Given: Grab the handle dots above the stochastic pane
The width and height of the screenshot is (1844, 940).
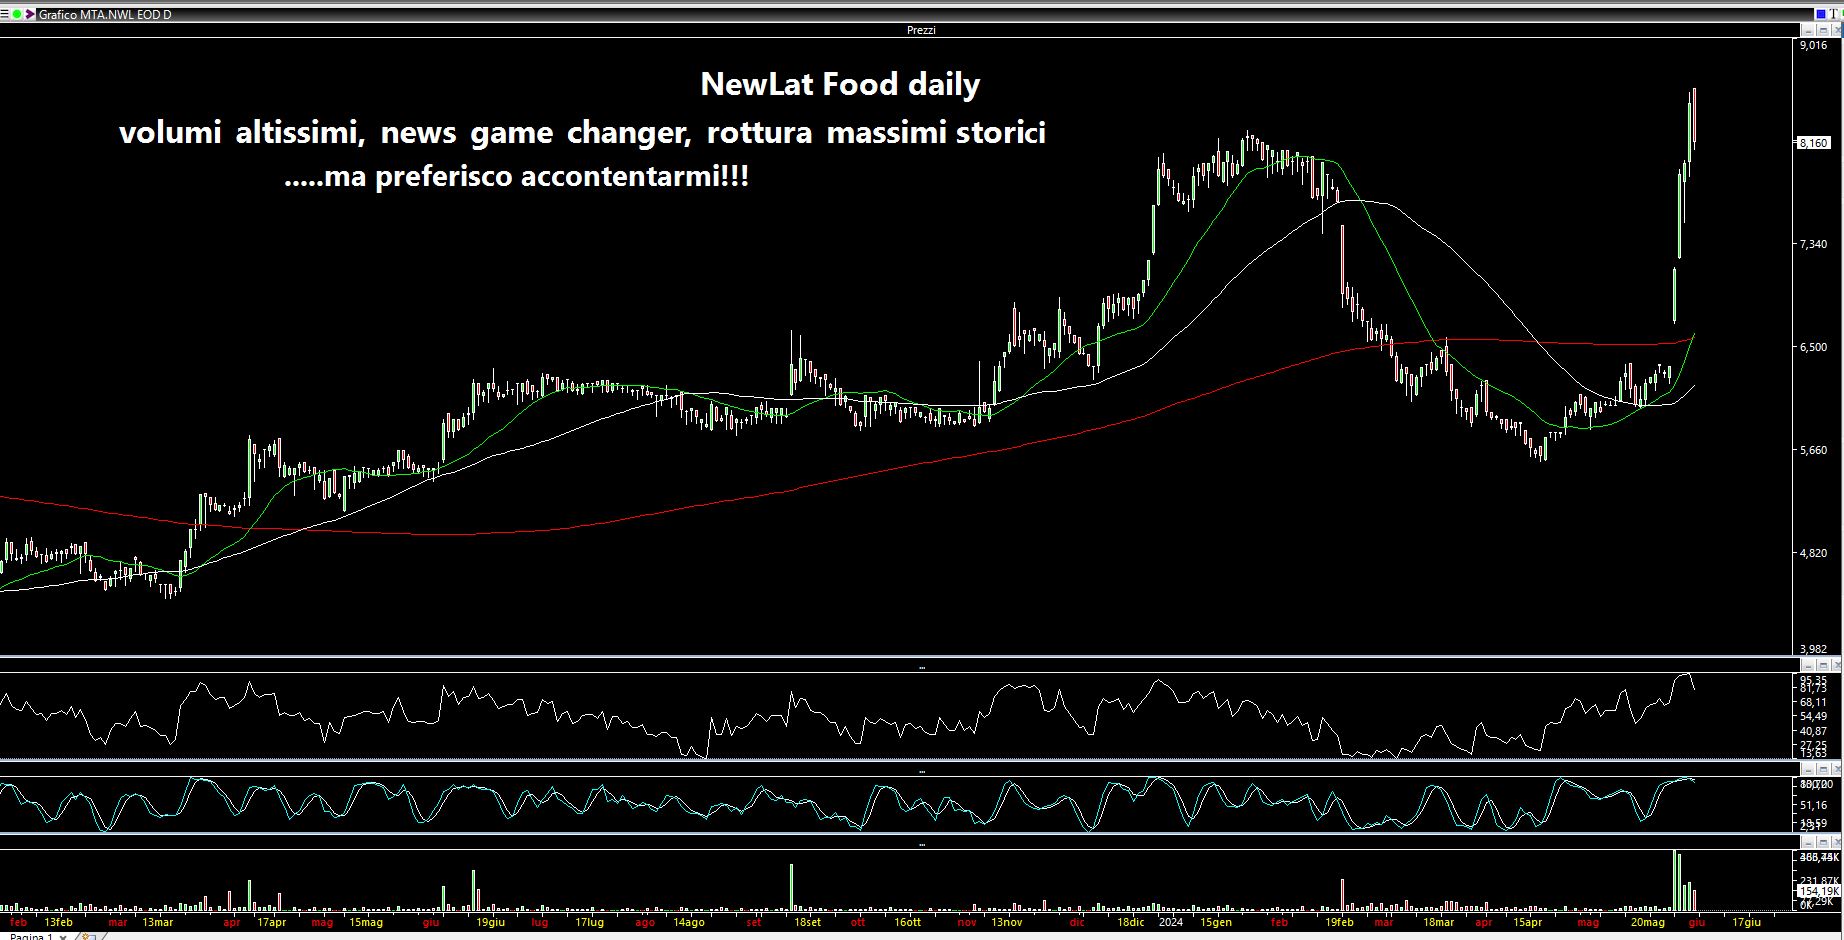Looking at the screenshot, I should 921,771.
